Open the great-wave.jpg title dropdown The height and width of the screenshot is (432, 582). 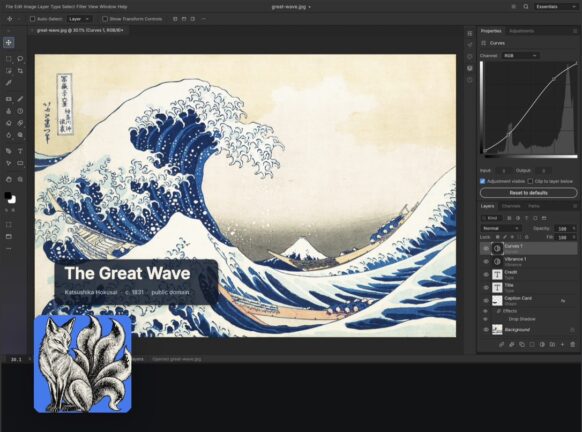(291, 6)
